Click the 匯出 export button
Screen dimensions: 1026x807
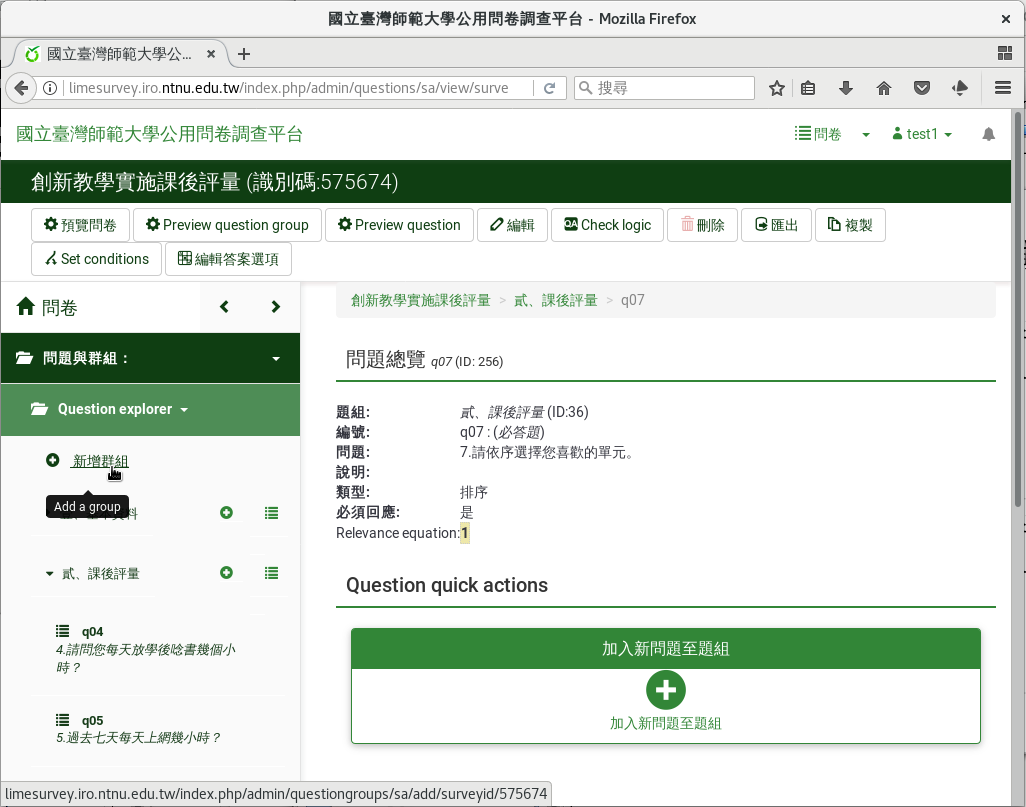tap(776, 225)
